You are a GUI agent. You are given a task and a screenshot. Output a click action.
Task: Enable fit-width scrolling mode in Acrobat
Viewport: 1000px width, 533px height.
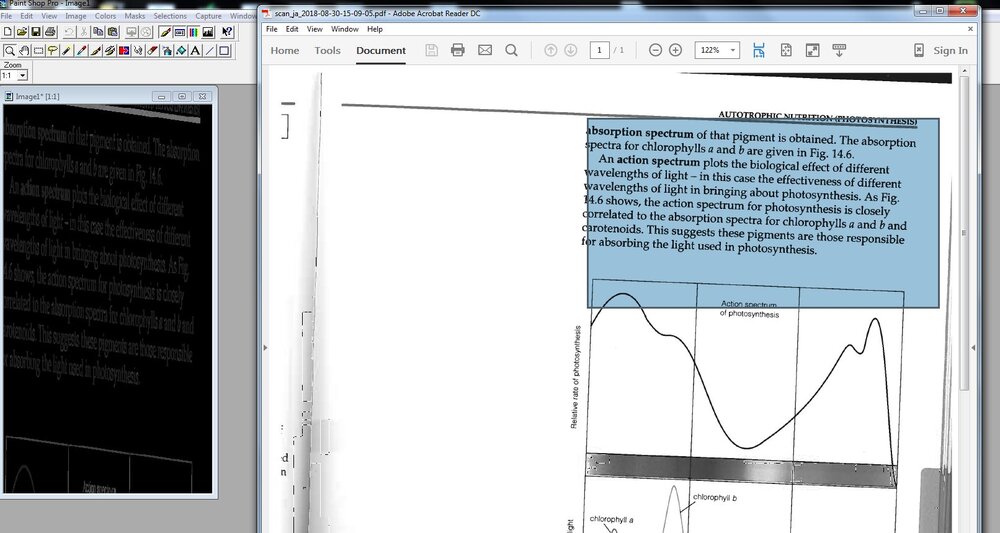[758, 50]
